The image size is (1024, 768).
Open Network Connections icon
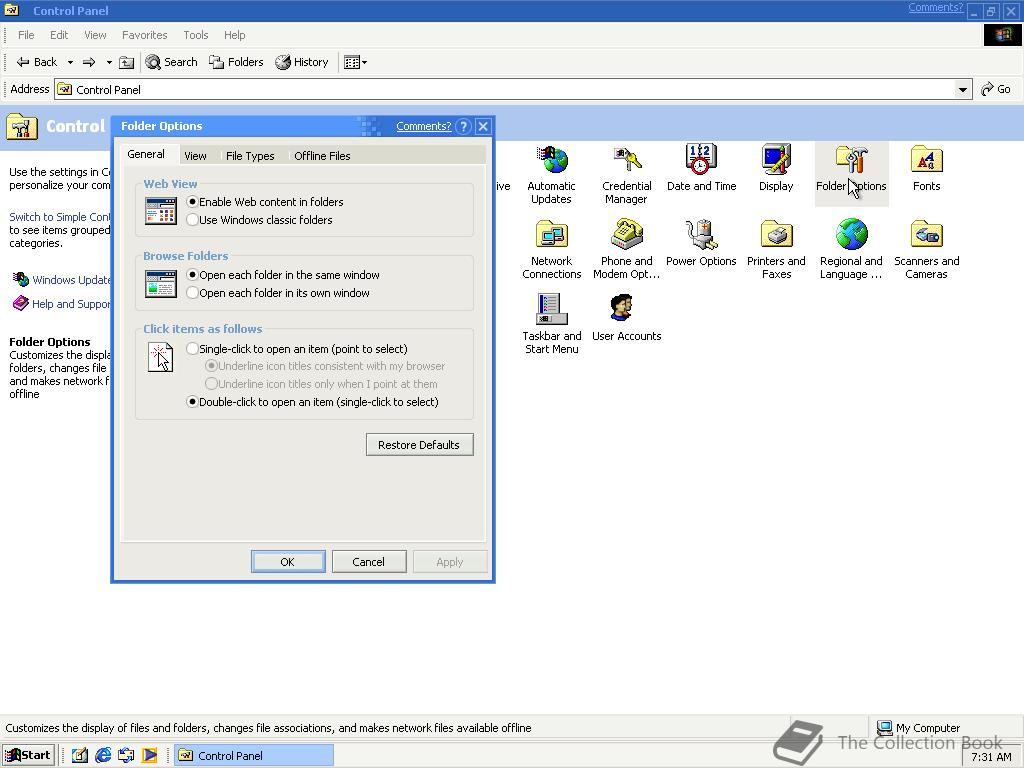[x=551, y=249]
